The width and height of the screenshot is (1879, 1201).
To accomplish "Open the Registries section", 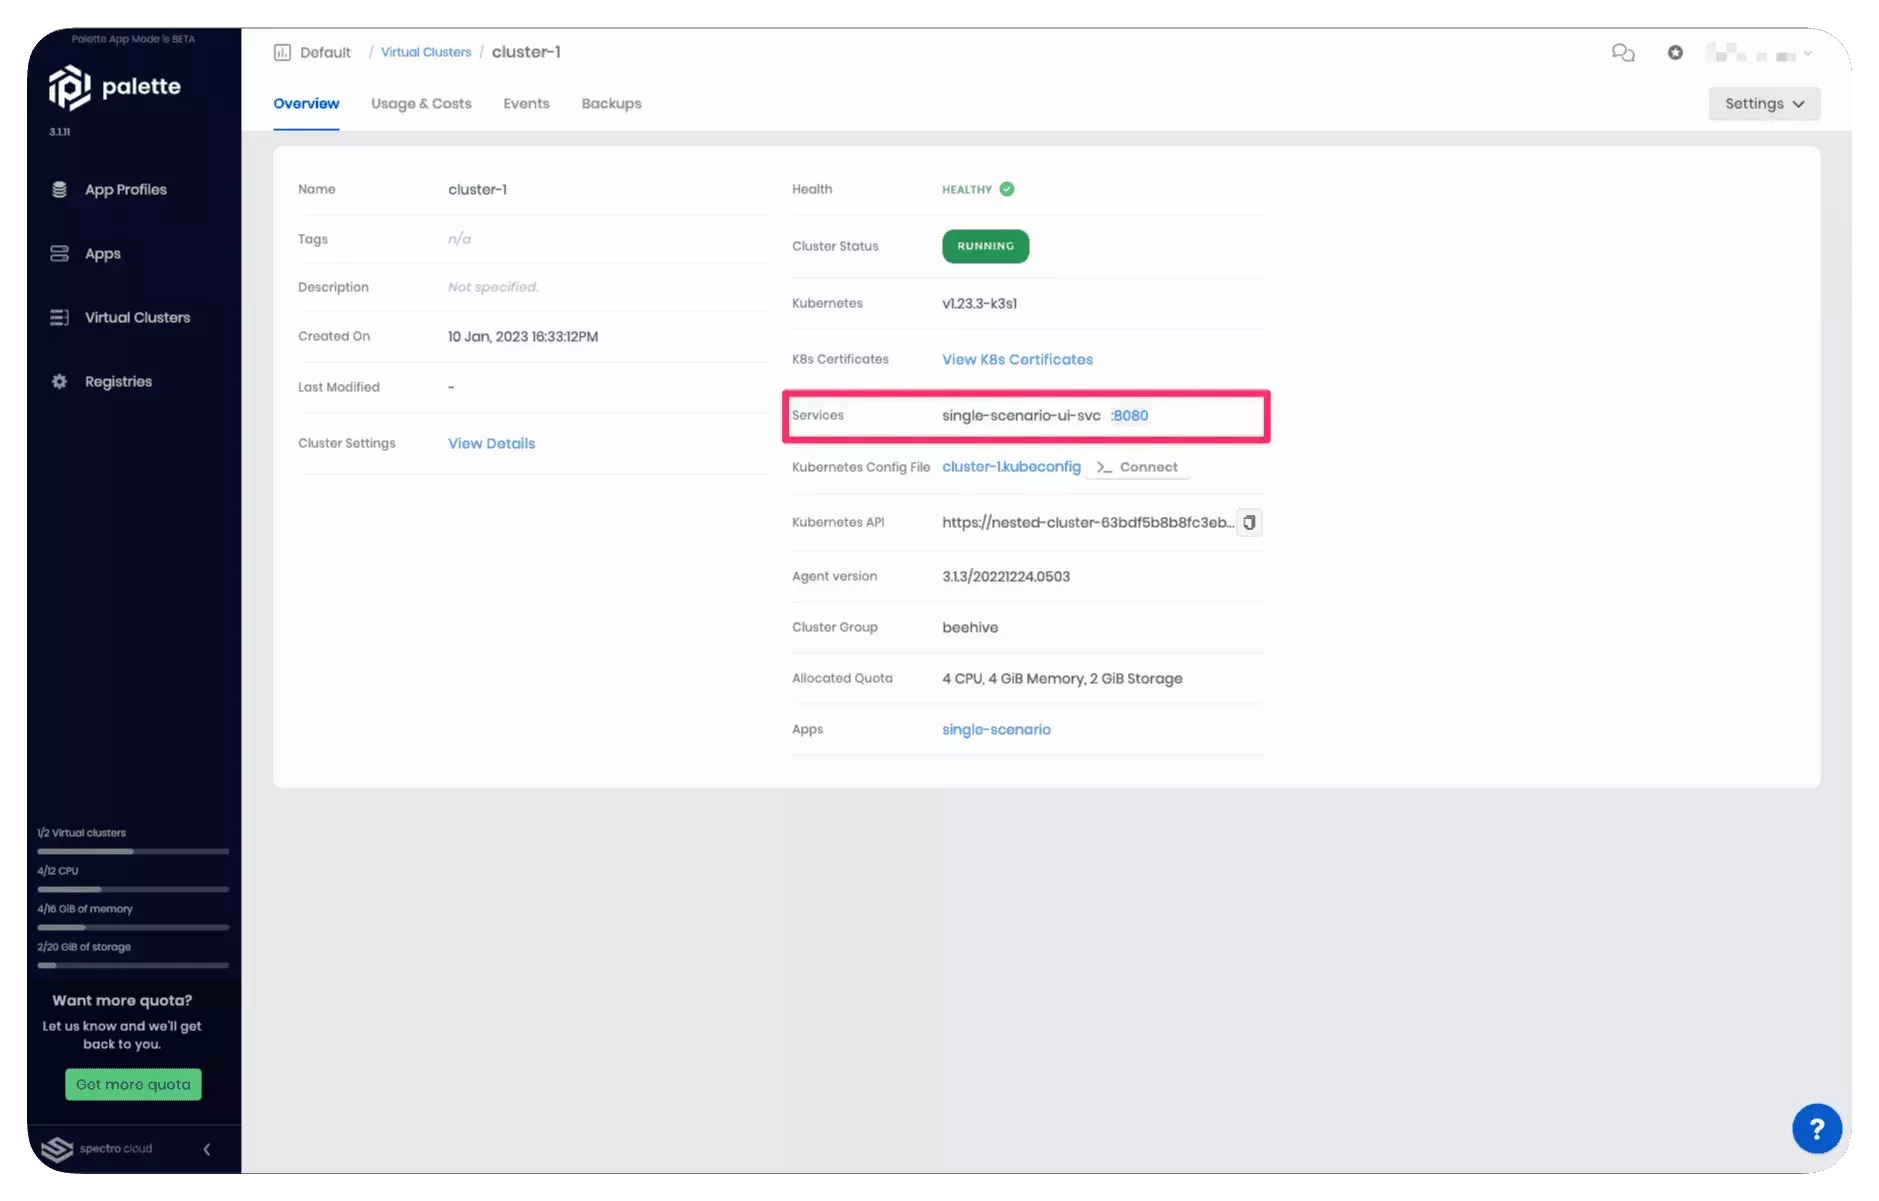I will click(x=117, y=381).
